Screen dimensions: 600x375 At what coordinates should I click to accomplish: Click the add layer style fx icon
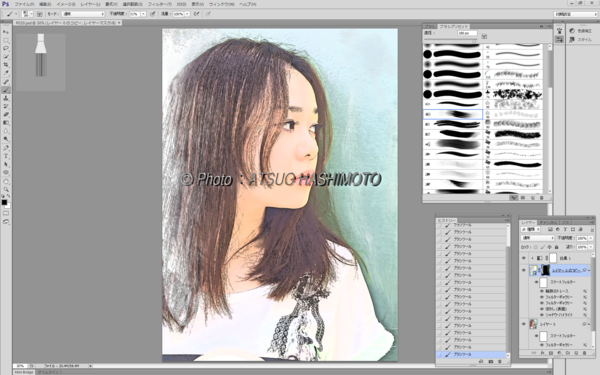[x=543, y=353]
